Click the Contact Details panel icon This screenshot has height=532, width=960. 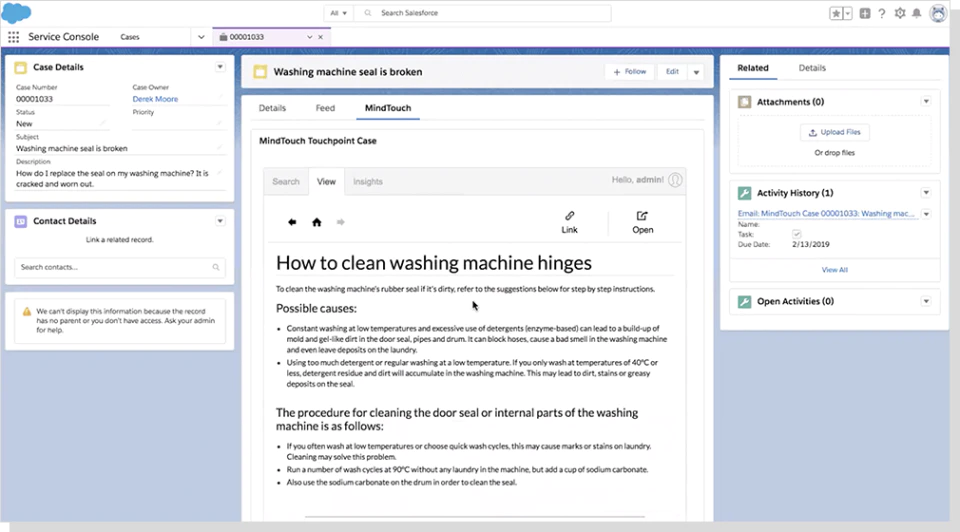point(21,222)
